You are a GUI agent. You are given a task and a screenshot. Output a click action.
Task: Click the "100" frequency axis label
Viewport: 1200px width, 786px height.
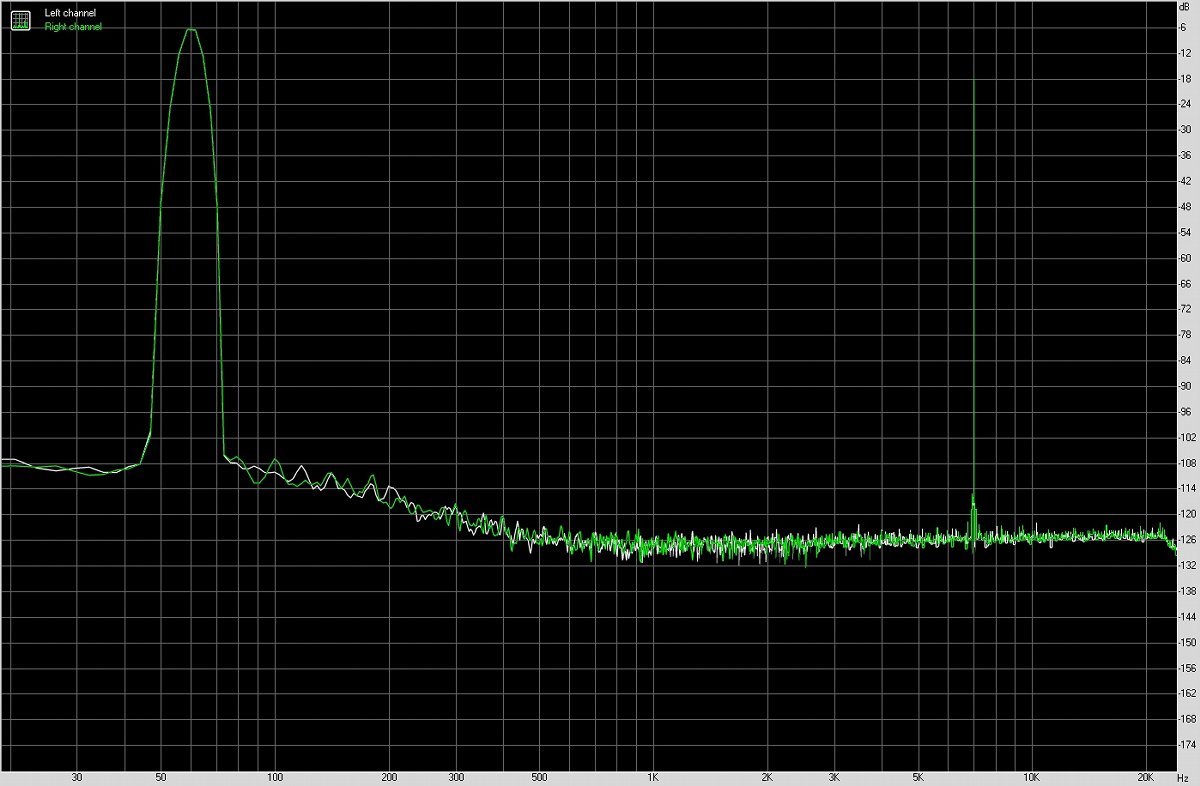tap(275, 777)
